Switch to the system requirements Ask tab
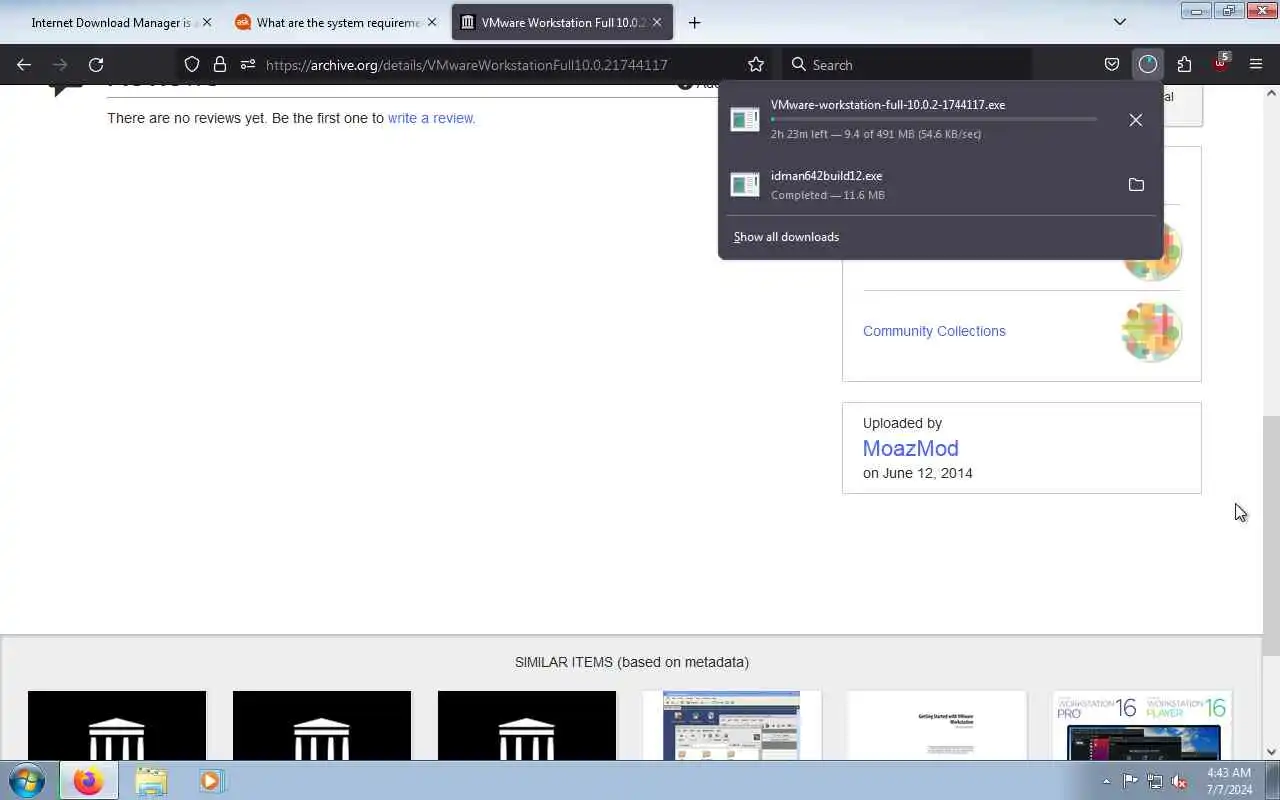The width and height of the screenshot is (1280, 800). (x=338, y=22)
